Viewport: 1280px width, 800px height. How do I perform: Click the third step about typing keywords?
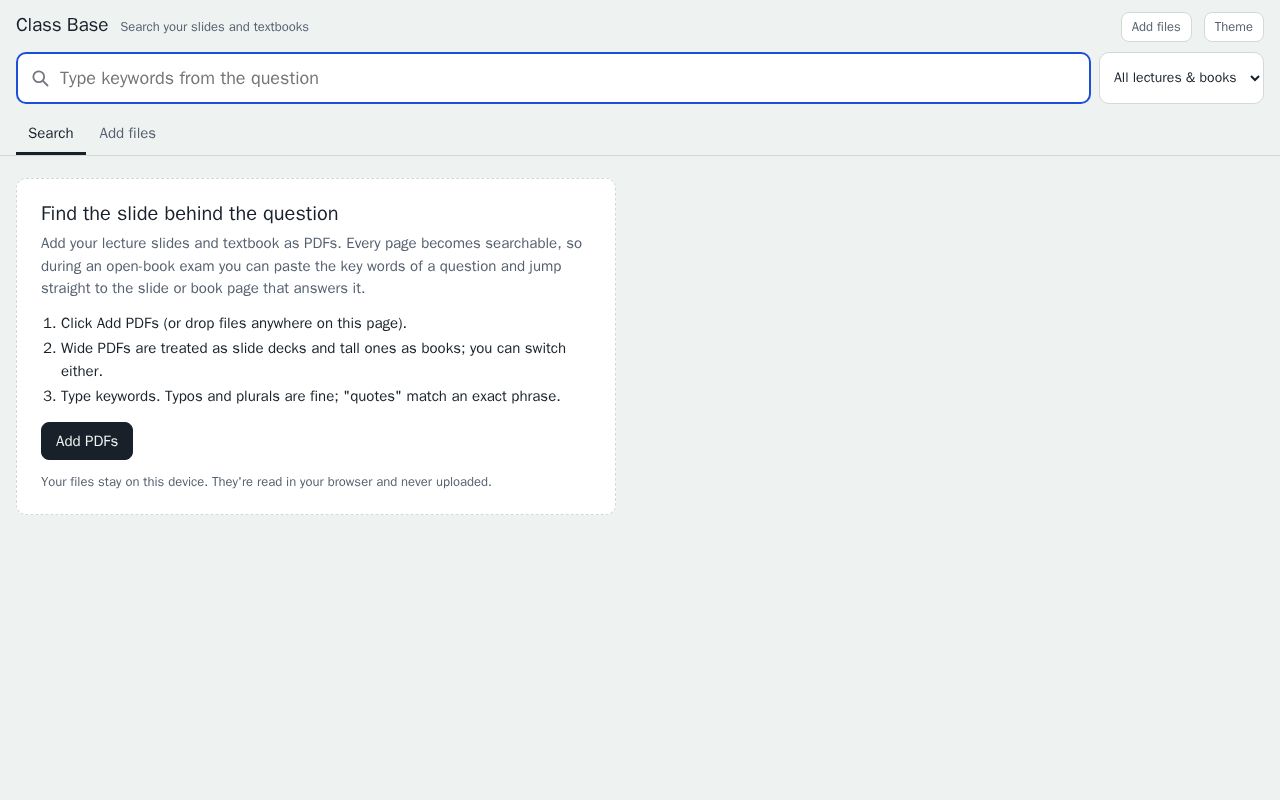pyautogui.click(x=311, y=396)
